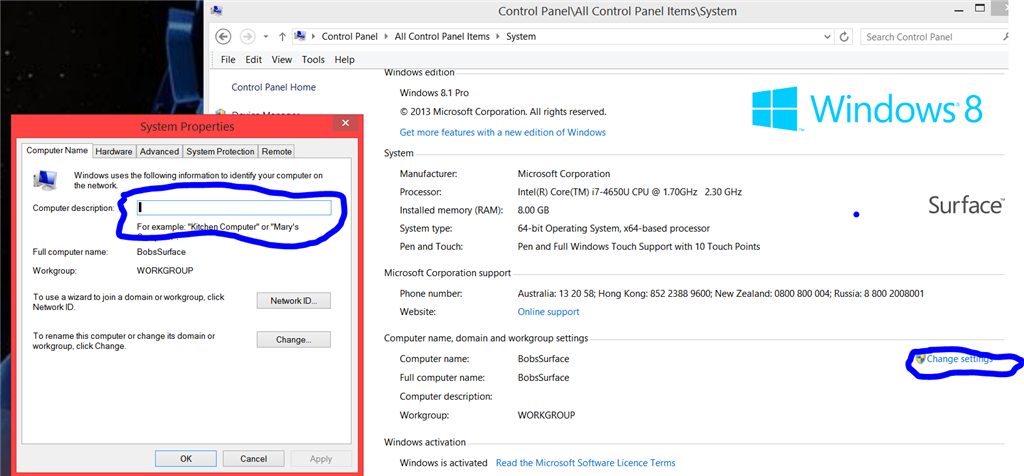
Task: Go back with the Control Panel back arrow
Action: pyautogui.click(x=223, y=37)
